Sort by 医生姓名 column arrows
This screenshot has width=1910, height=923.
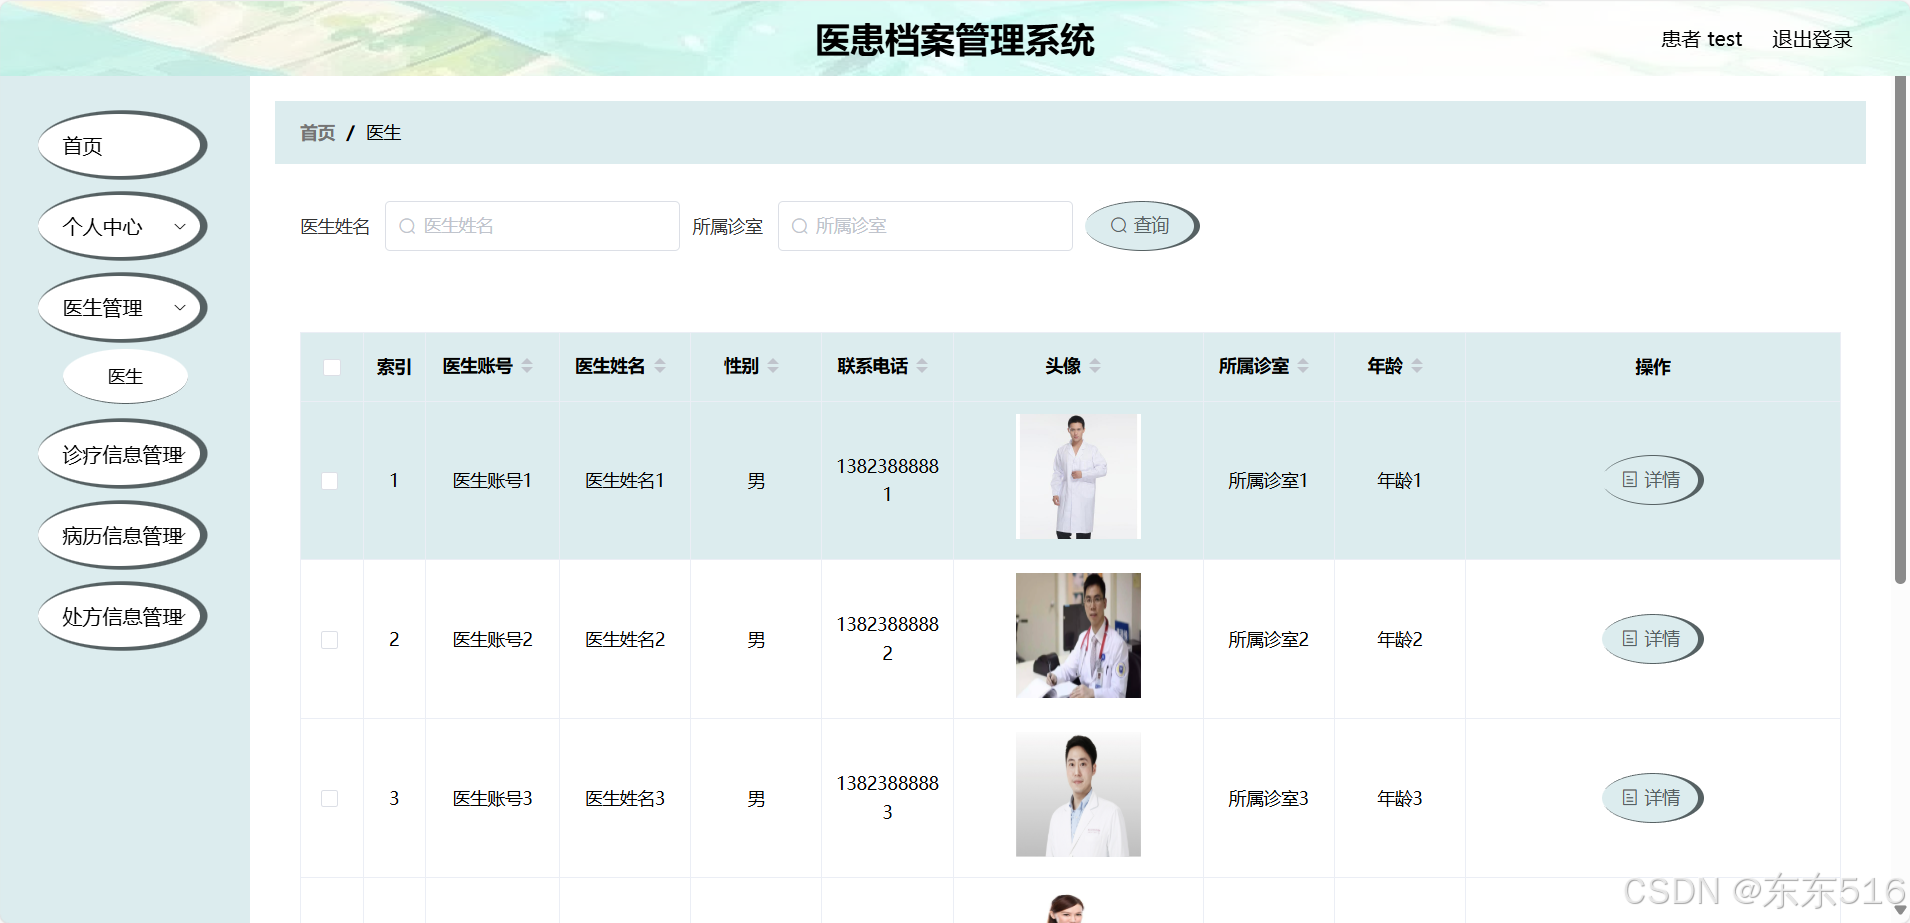[660, 366]
